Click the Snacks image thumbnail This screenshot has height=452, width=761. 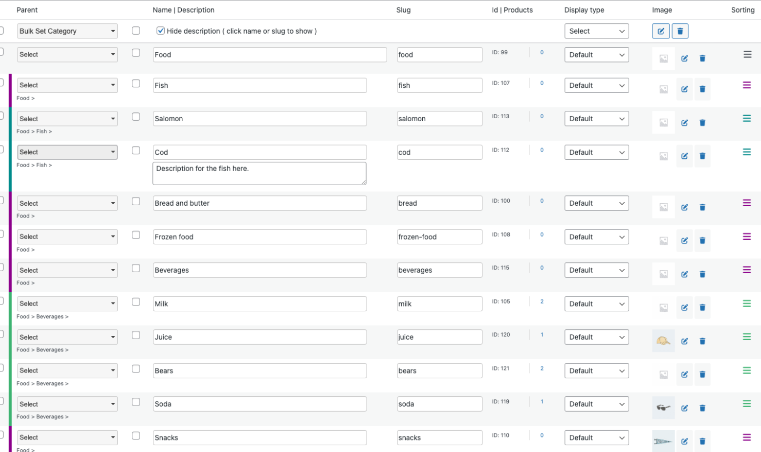click(x=663, y=441)
